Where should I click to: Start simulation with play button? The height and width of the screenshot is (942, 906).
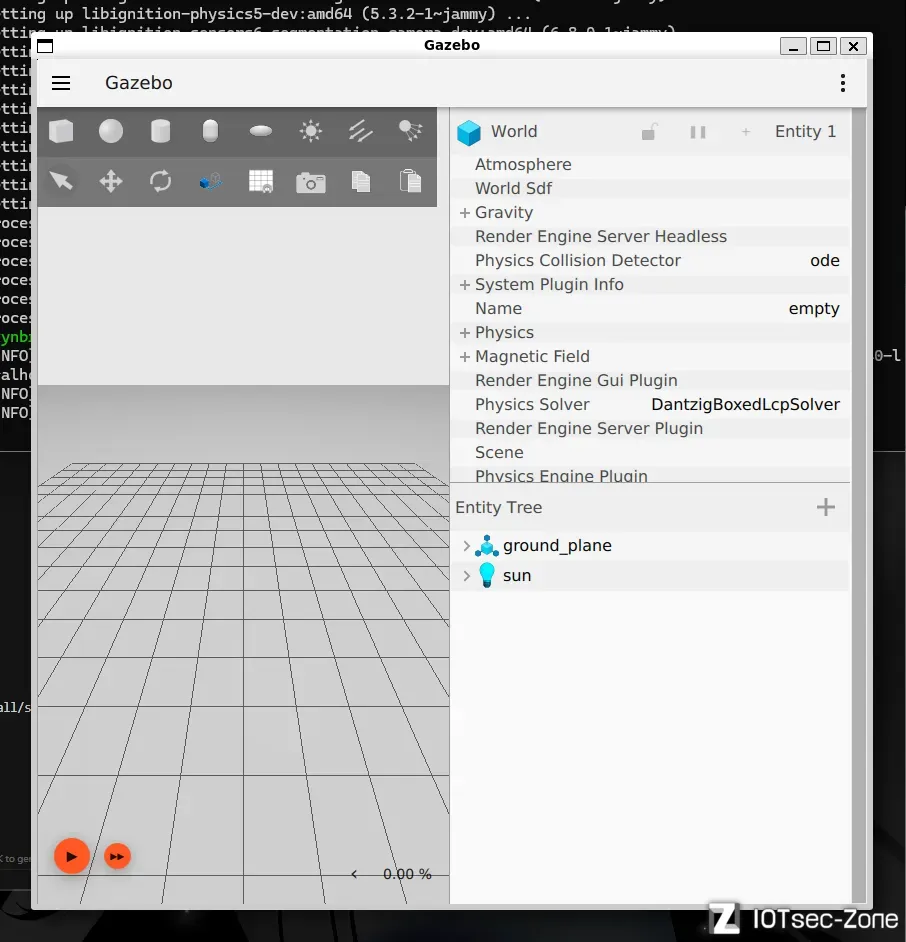tap(71, 856)
